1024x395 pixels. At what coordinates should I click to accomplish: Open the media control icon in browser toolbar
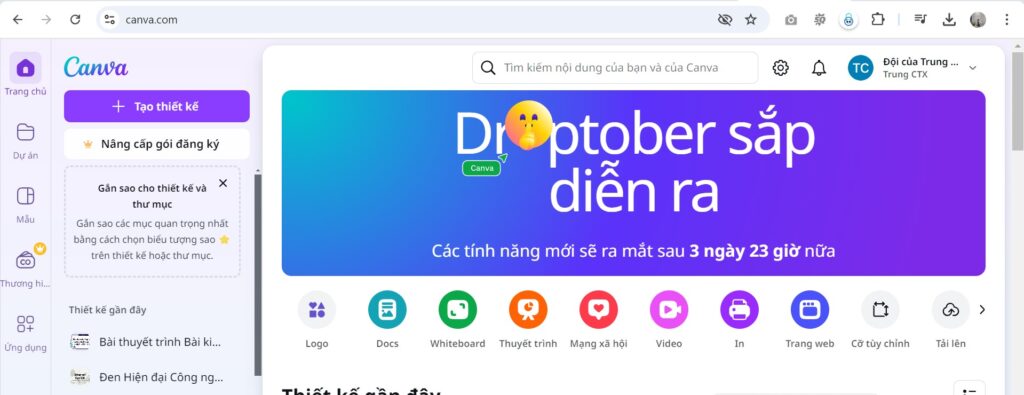pyautogui.click(x=920, y=20)
